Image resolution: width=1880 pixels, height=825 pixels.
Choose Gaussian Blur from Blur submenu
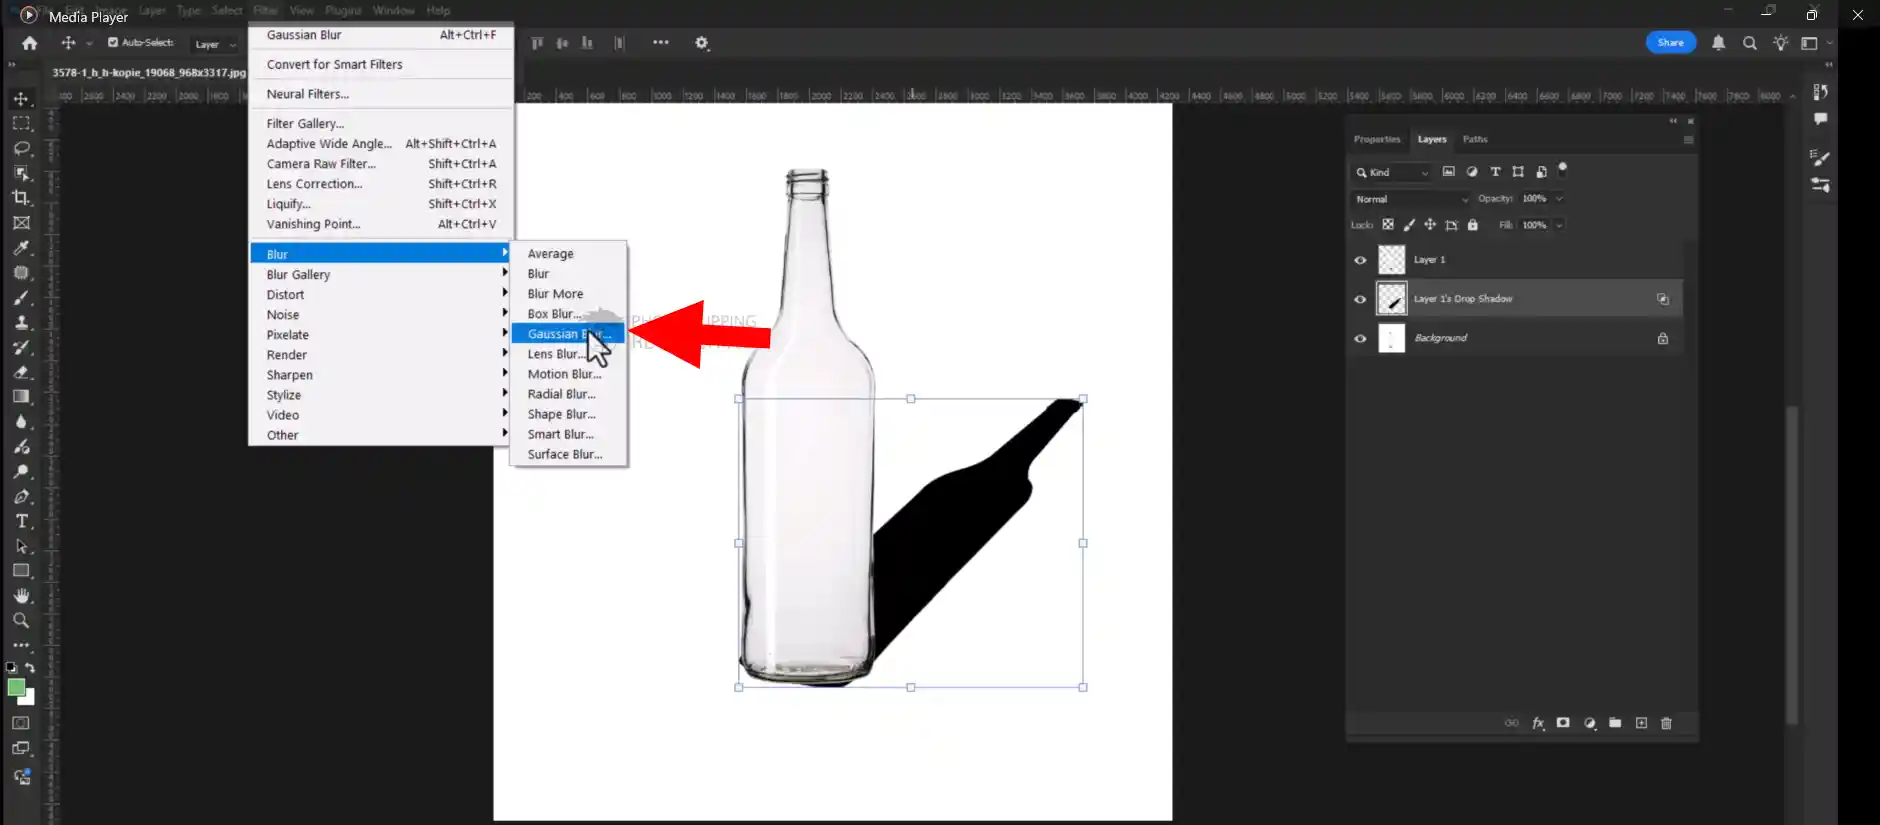click(568, 334)
